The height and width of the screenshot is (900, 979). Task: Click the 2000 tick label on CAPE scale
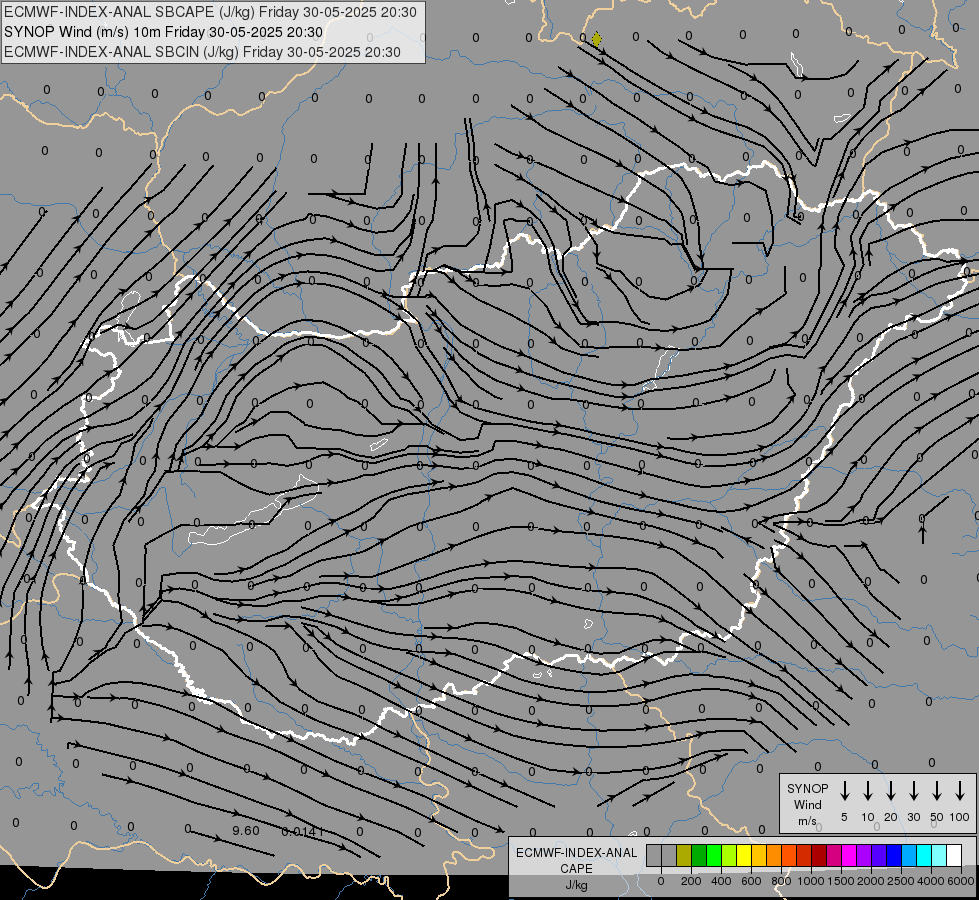(871, 881)
